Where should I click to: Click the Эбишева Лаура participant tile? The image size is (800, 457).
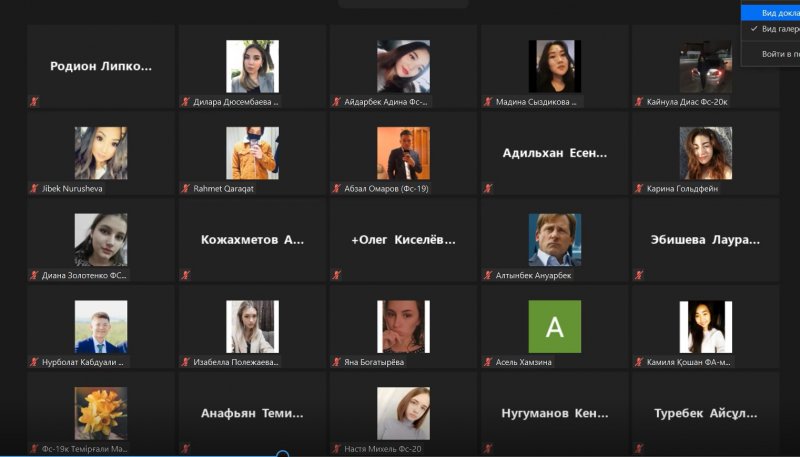[x=706, y=240]
